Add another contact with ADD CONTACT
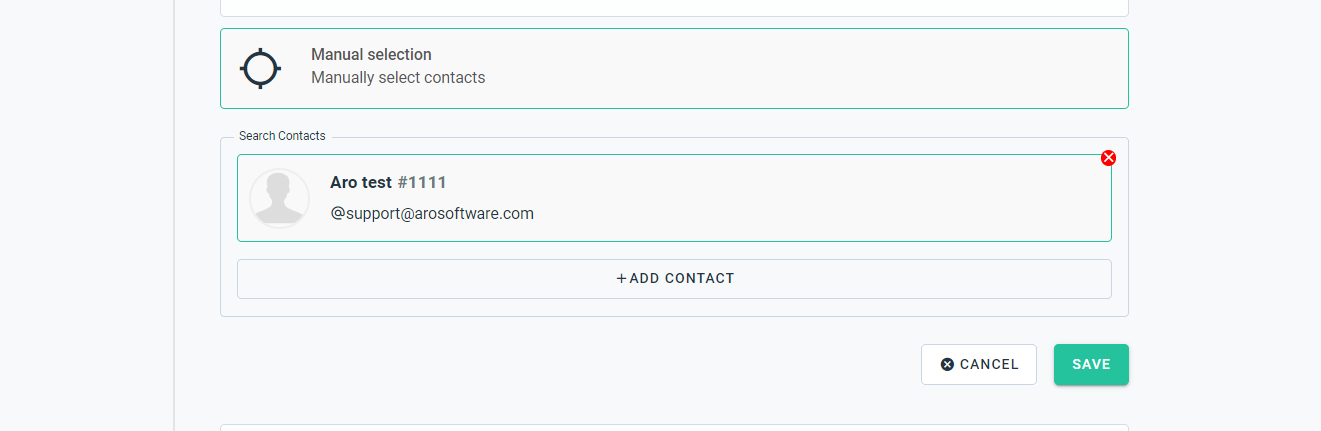 pos(674,279)
